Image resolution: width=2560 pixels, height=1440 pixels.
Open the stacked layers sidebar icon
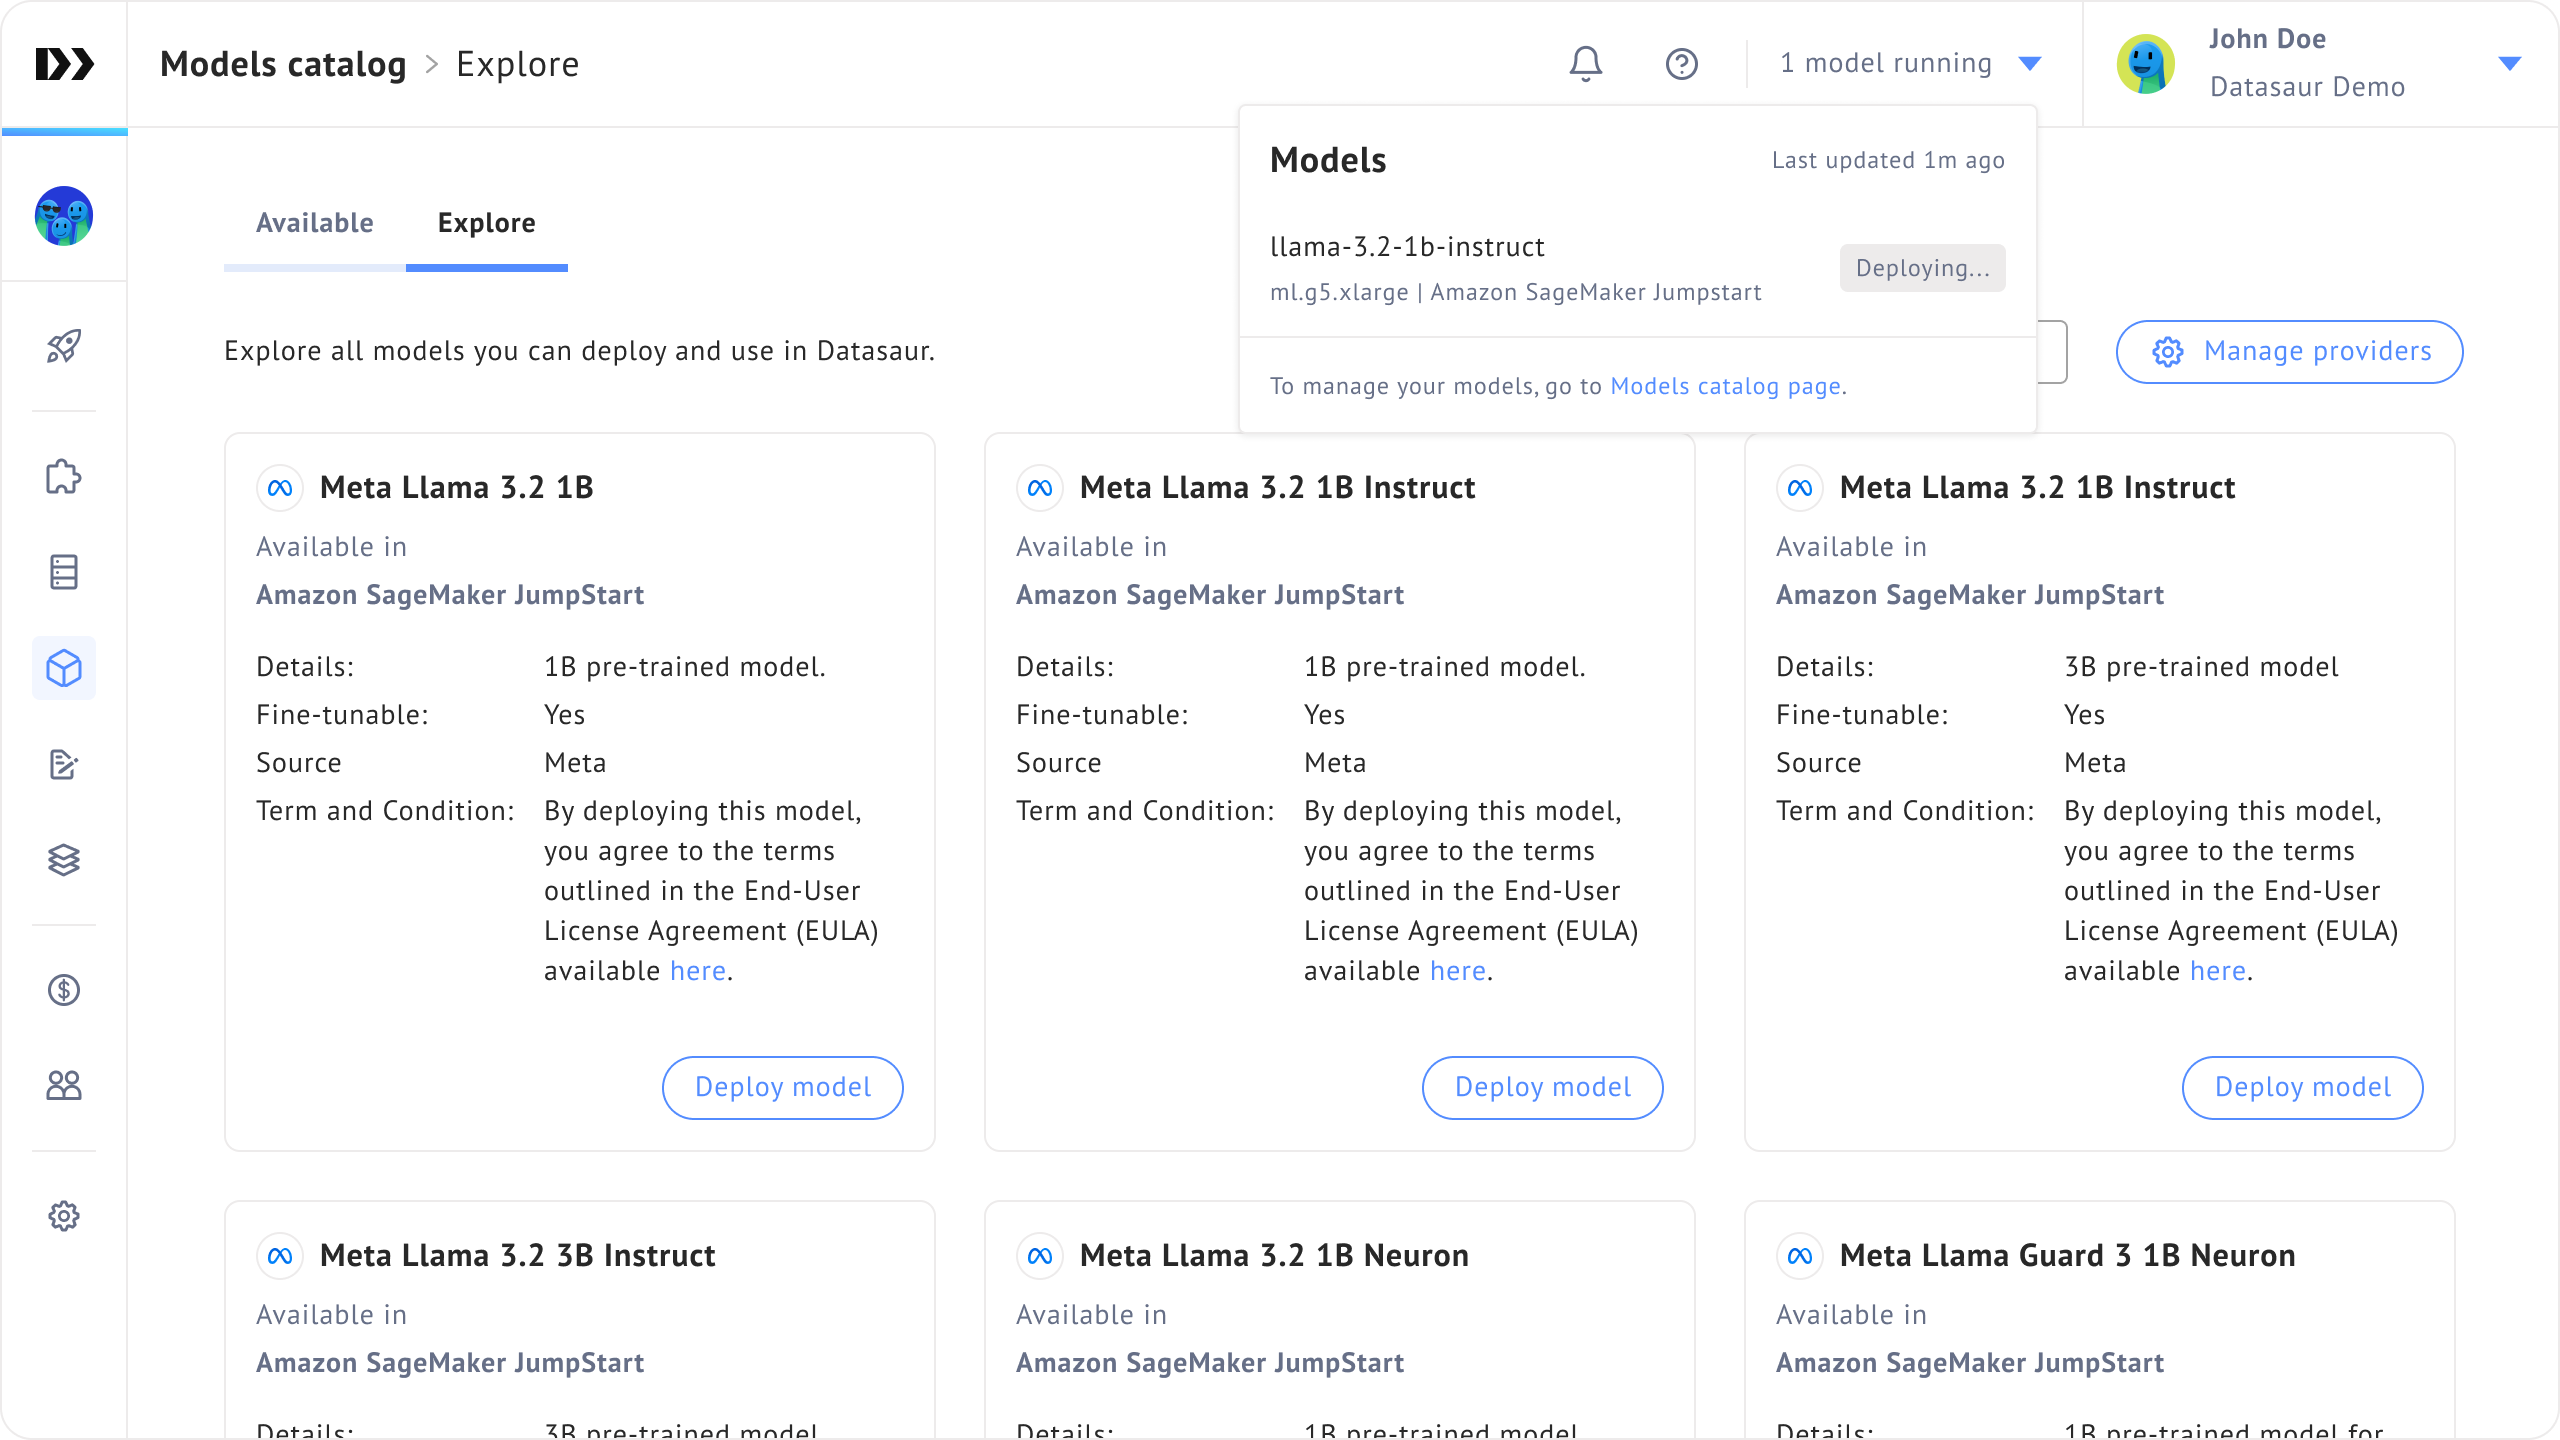coord(64,859)
